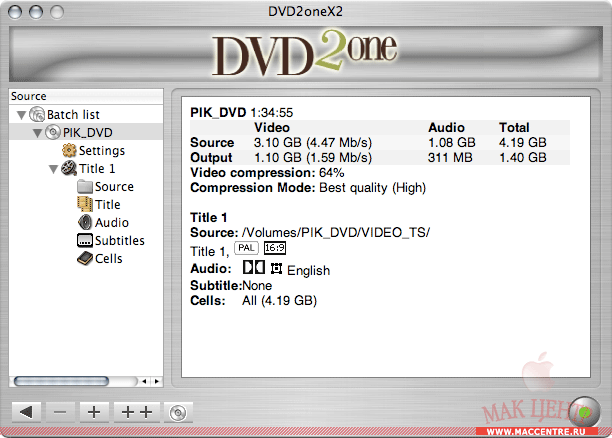Screen dimensions: 612x438
Task: Click the Batch list disc stack icon
Action: click(37, 114)
